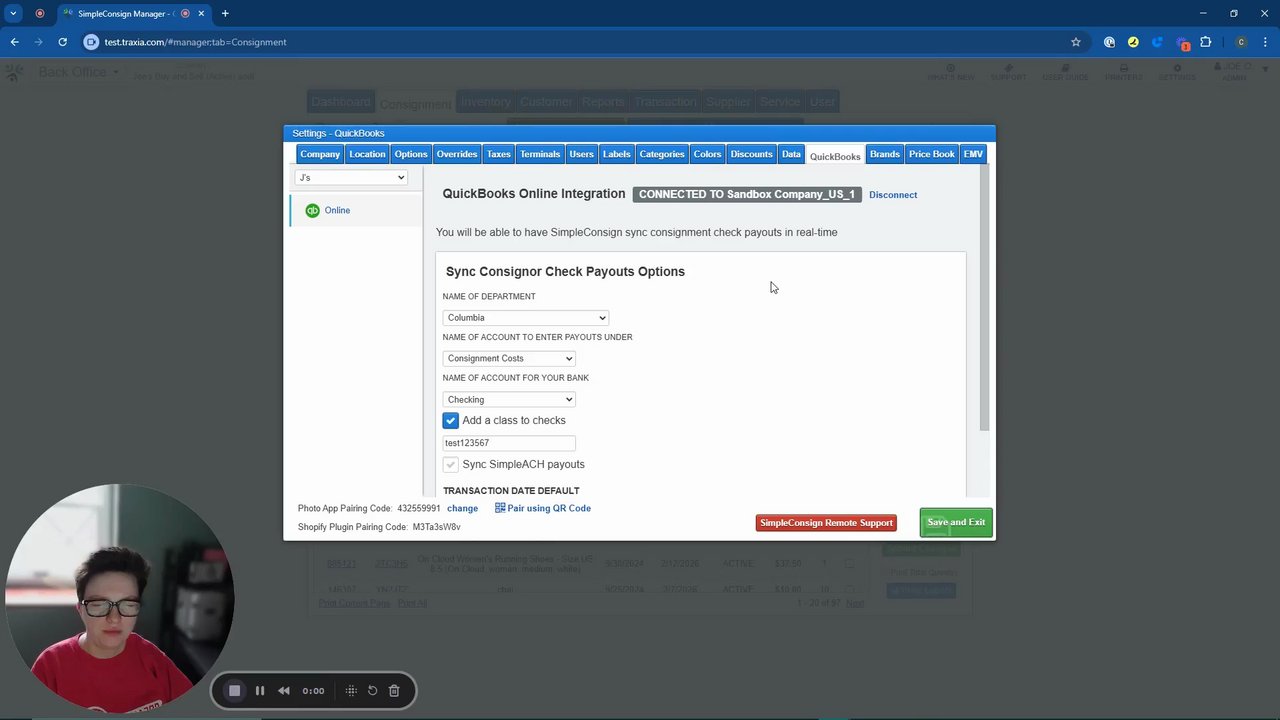Click the class name field containing test123567
The image size is (1280, 720).
pos(509,443)
